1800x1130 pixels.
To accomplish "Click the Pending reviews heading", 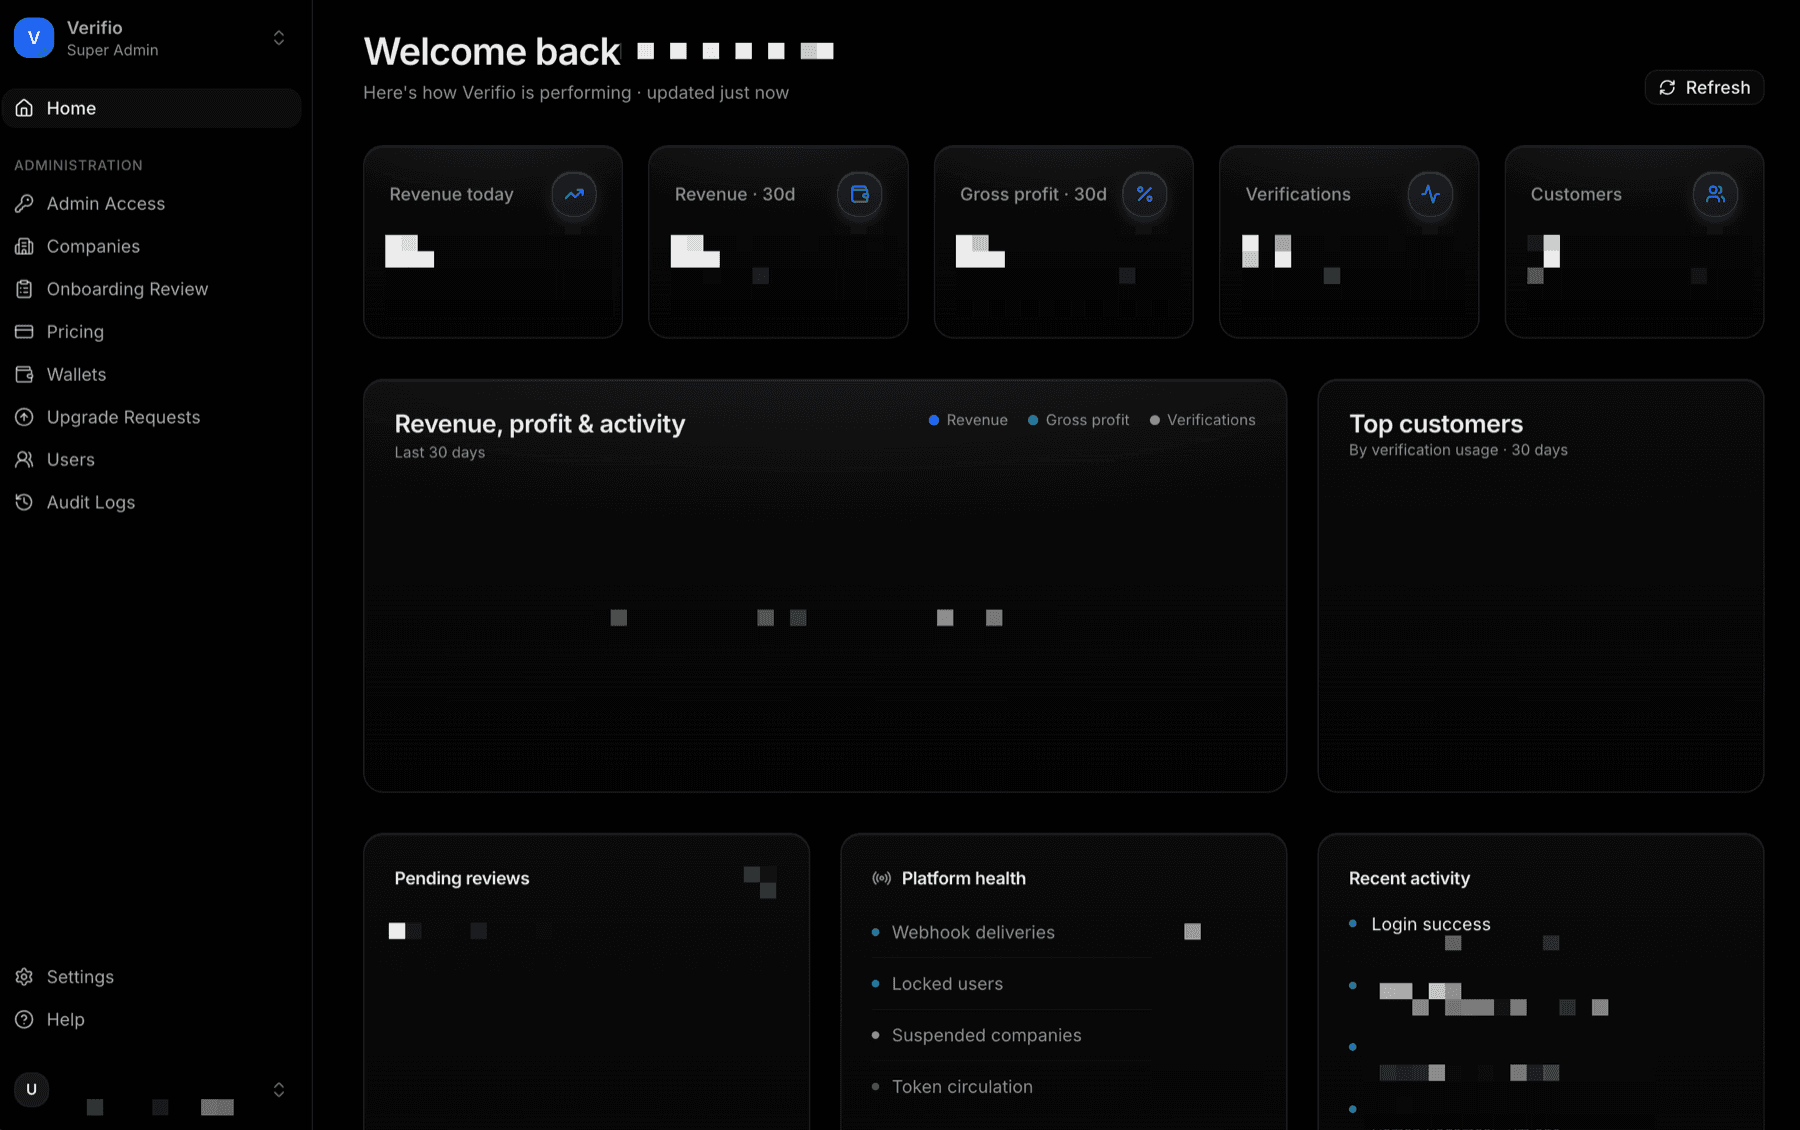I will 461,878.
